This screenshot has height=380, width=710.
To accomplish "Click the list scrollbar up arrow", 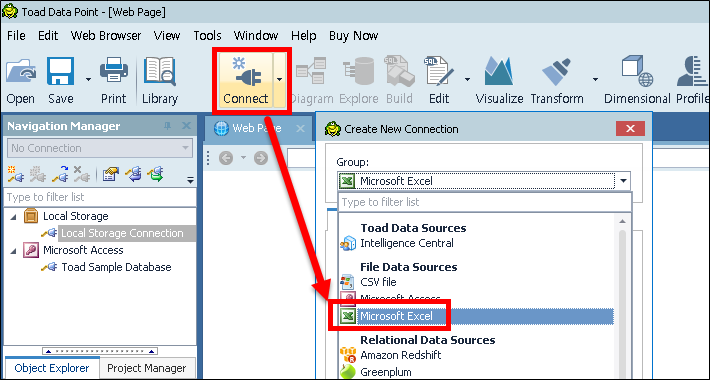I will click(622, 221).
